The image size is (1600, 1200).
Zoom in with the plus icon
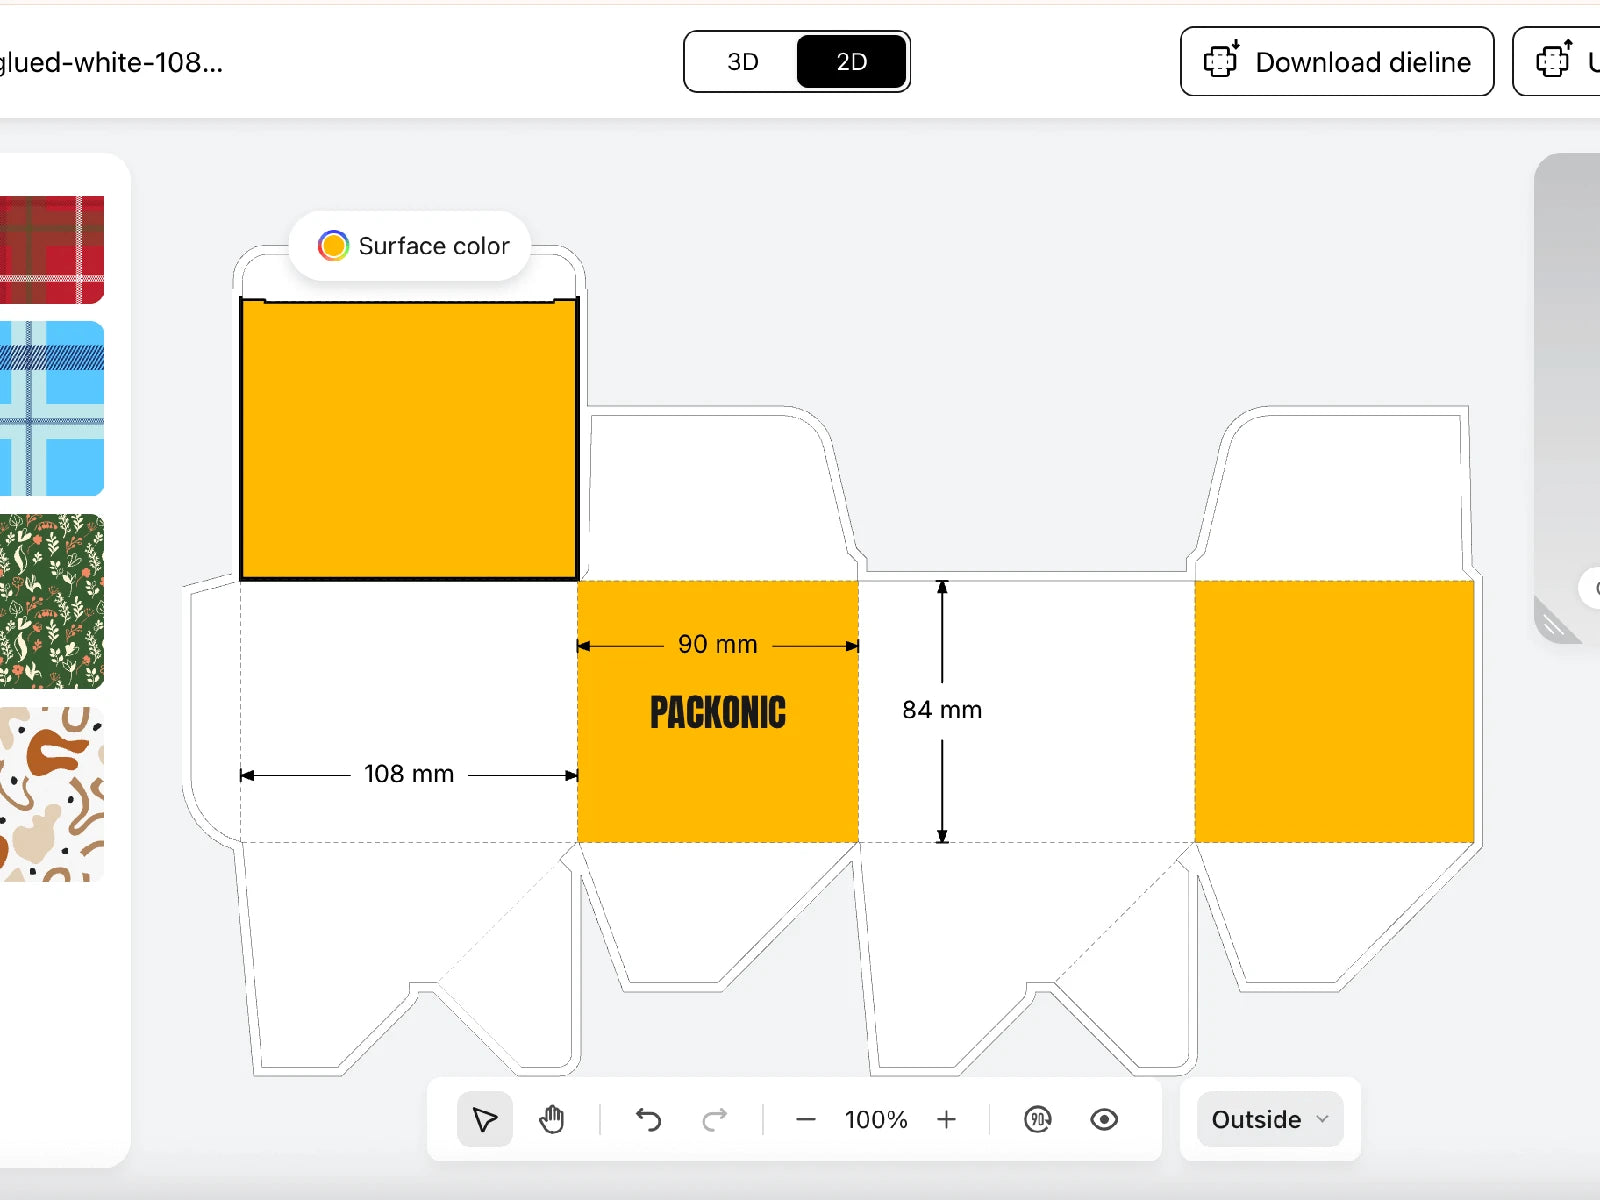946,1119
